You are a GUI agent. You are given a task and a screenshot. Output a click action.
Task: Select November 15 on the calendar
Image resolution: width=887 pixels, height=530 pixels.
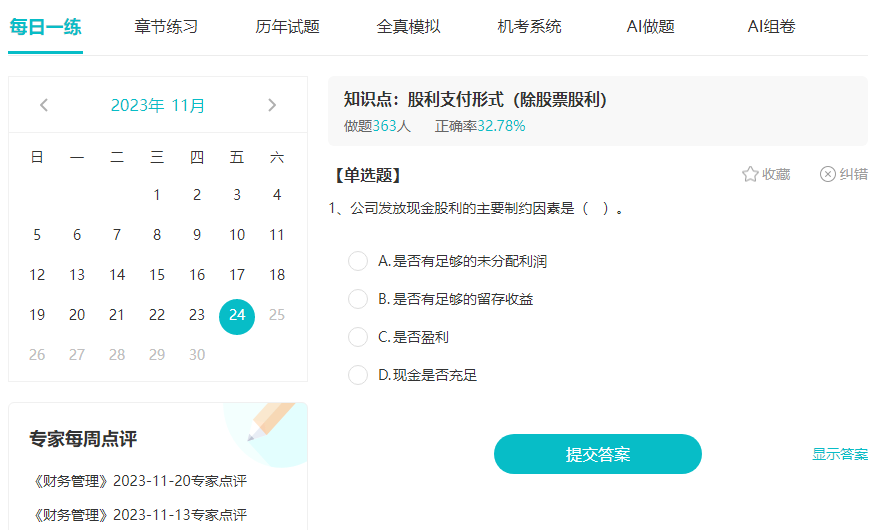point(157,275)
